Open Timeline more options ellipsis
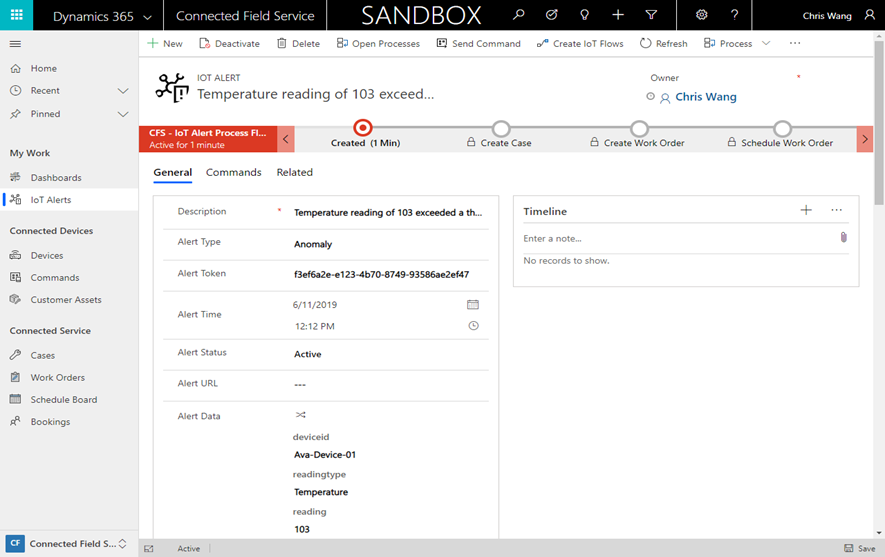 (x=836, y=210)
